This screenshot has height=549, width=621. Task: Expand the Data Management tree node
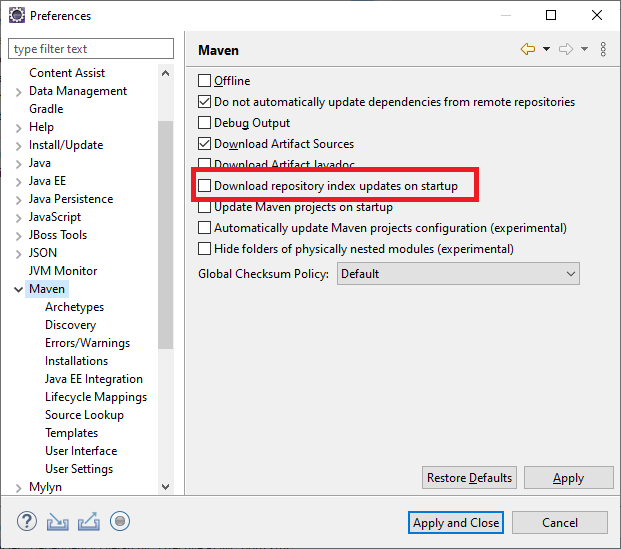(18, 92)
